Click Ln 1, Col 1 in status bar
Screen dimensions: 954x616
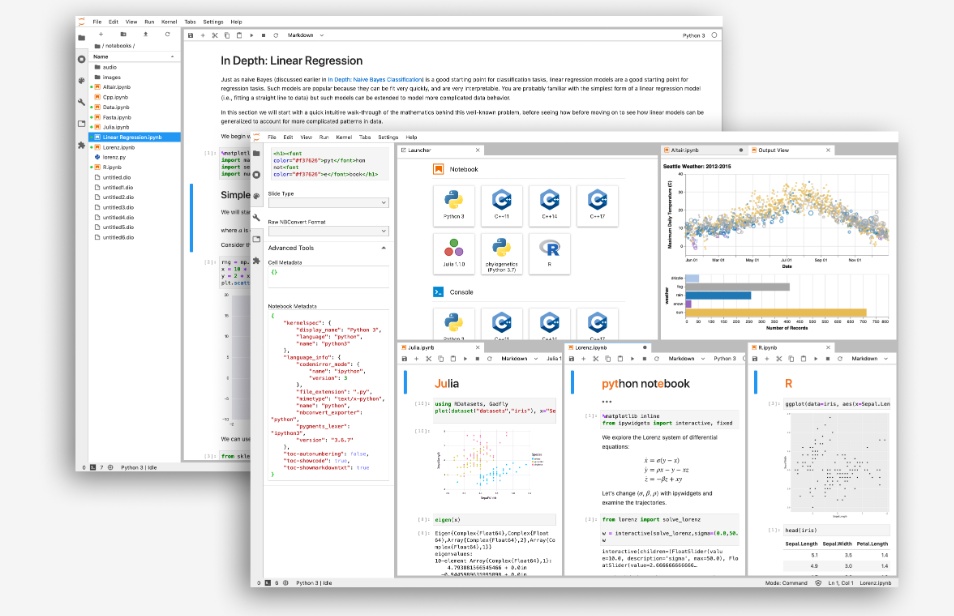[x=840, y=583]
